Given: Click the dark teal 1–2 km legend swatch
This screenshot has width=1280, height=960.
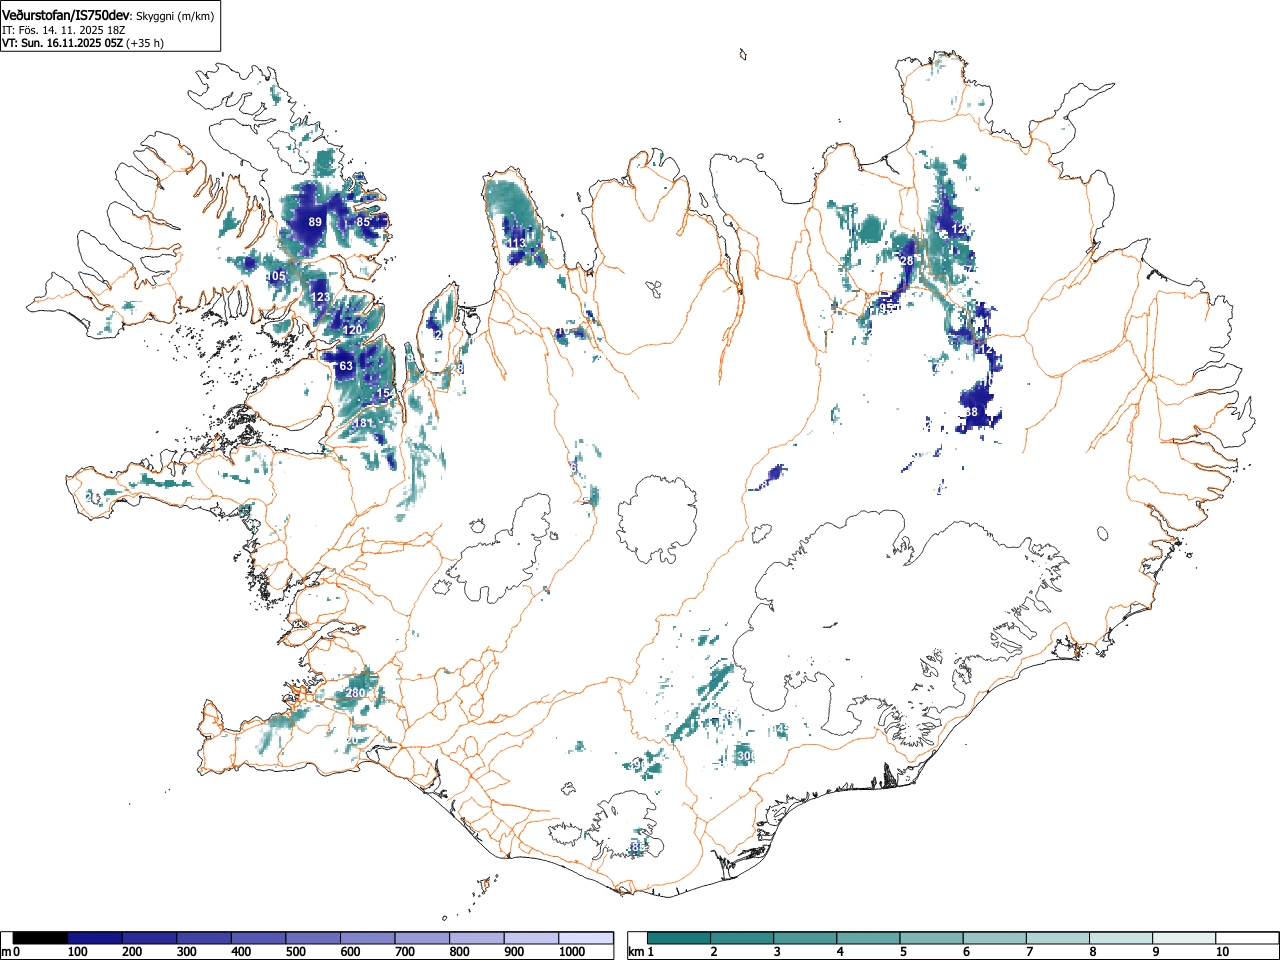Looking at the screenshot, I should click(x=679, y=938).
